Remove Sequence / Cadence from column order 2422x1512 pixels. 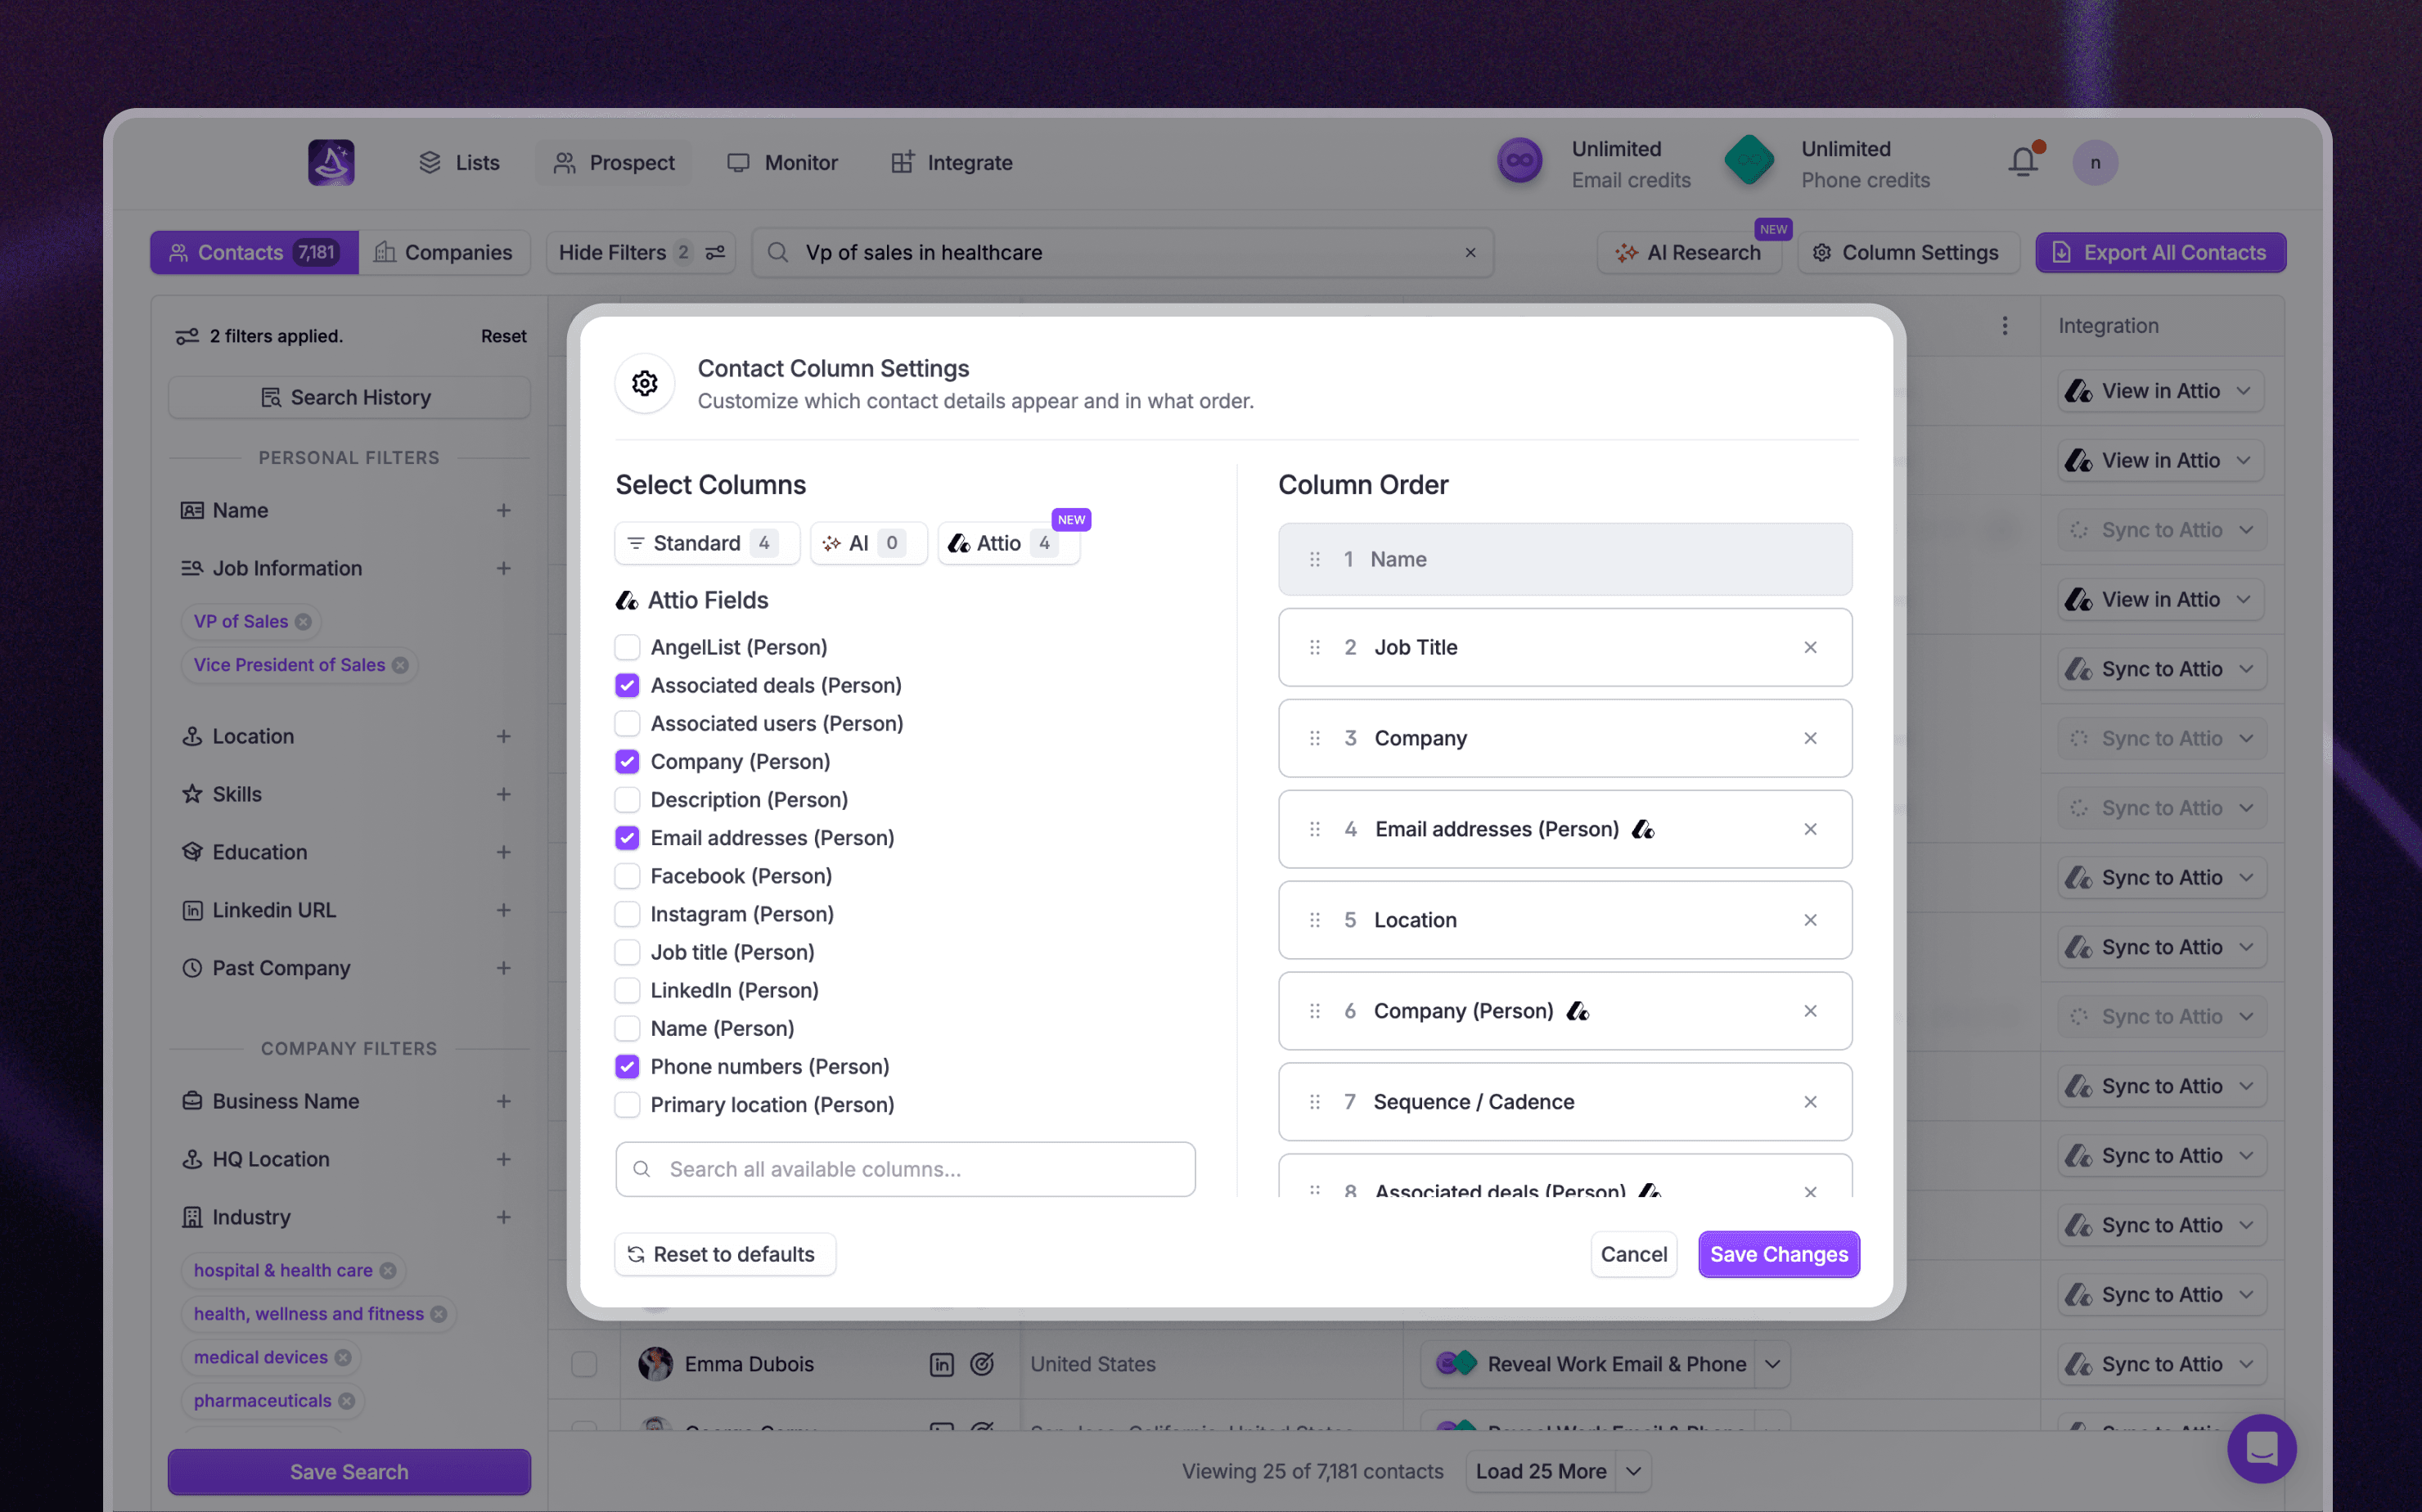click(x=1810, y=1102)
